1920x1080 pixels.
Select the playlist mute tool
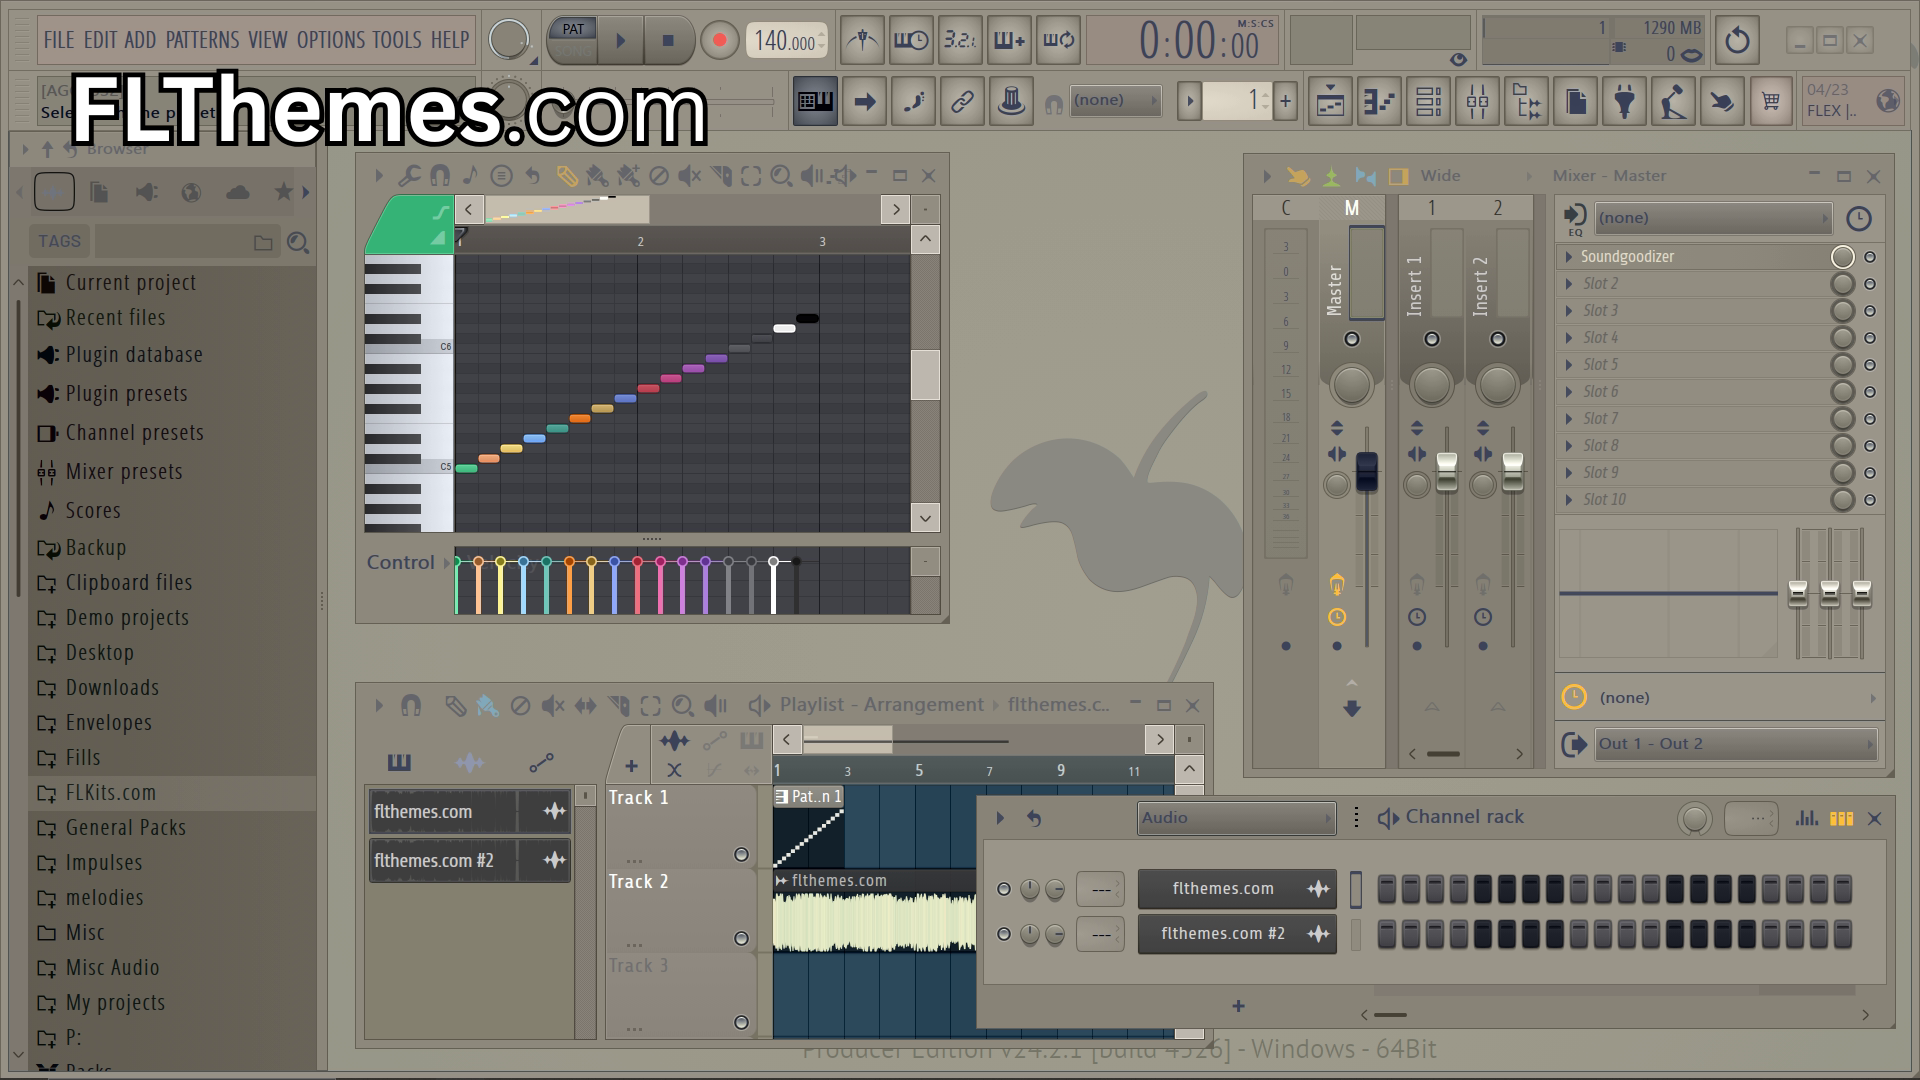(553, 706)
